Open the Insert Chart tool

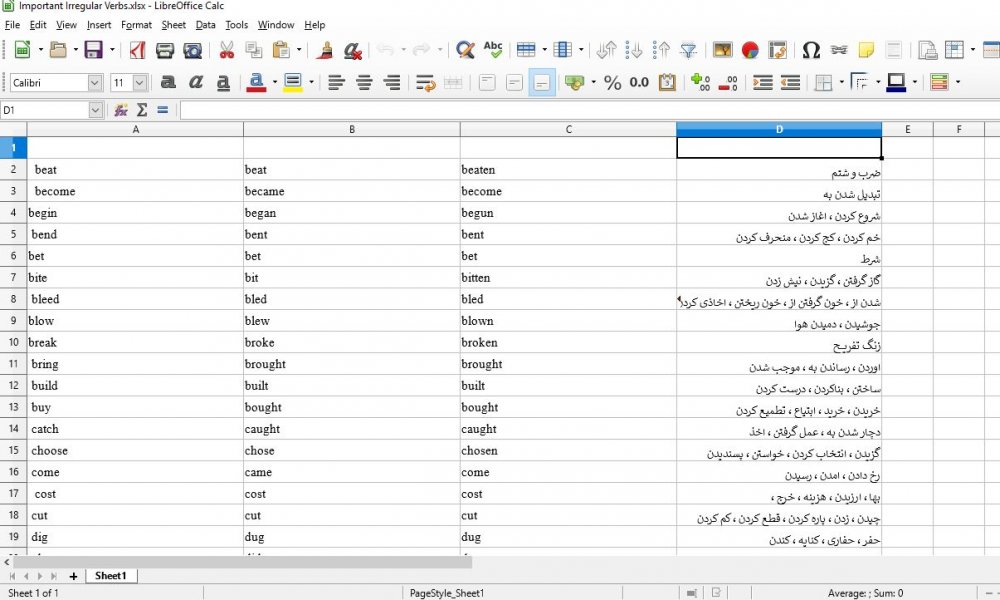pyautogui.click(x=750, y=50)
